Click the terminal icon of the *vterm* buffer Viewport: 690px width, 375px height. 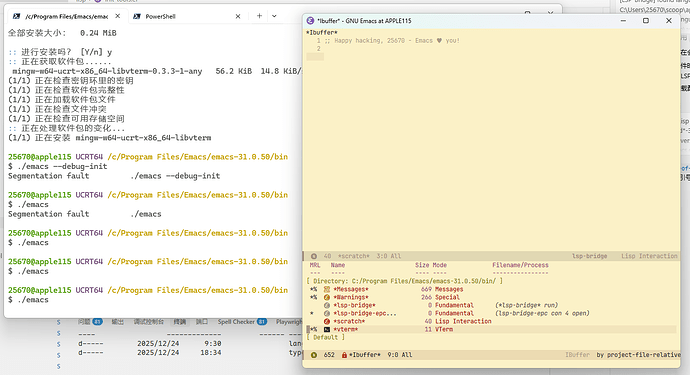[327, 329]
